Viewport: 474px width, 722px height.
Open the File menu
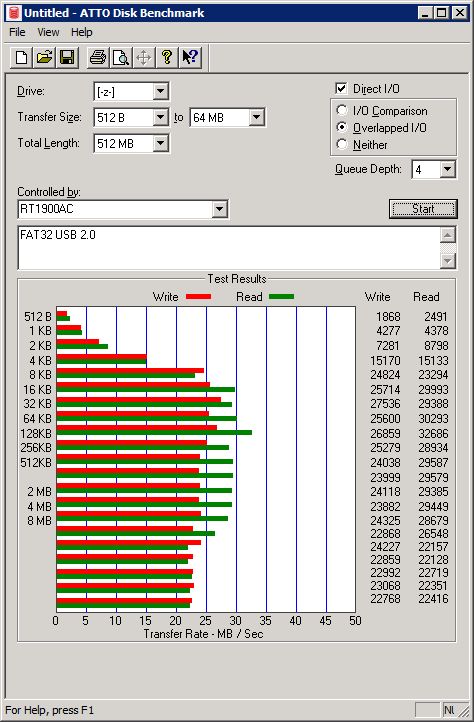coord(17,32)
